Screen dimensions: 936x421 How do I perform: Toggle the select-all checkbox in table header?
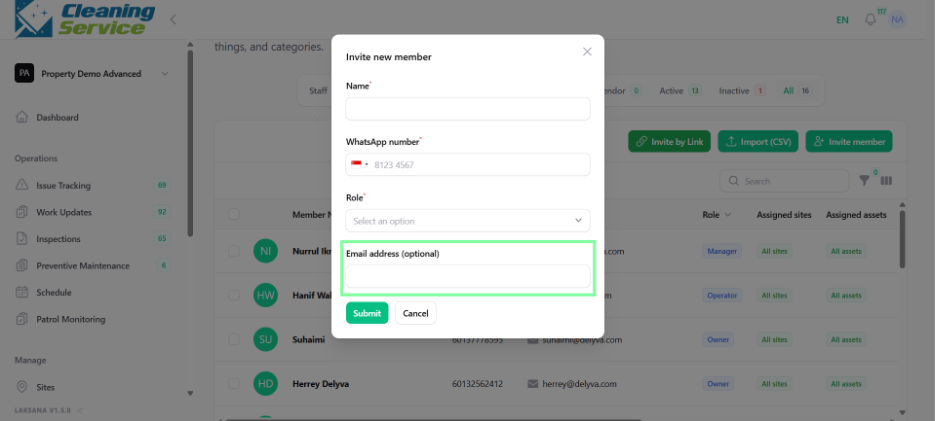point(234,214)
